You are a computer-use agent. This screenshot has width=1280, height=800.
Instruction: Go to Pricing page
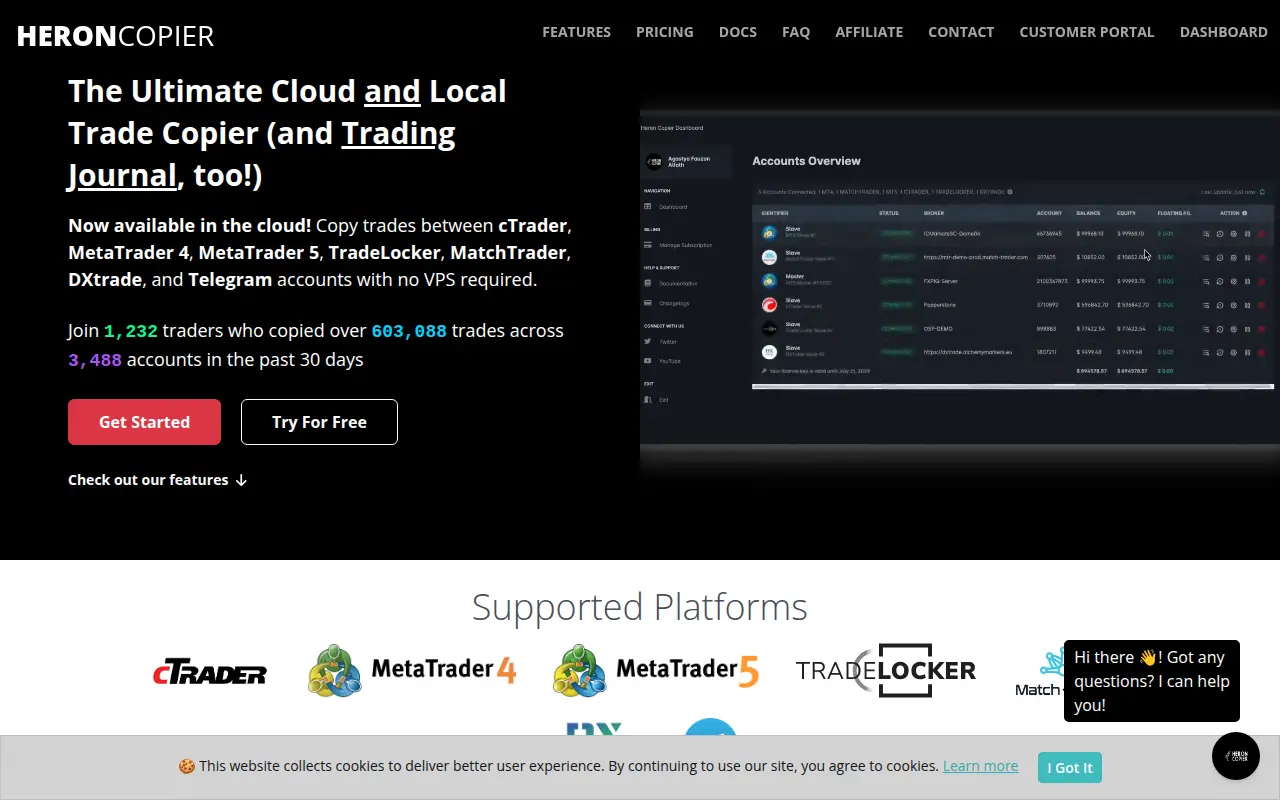(x=664, y=32)
